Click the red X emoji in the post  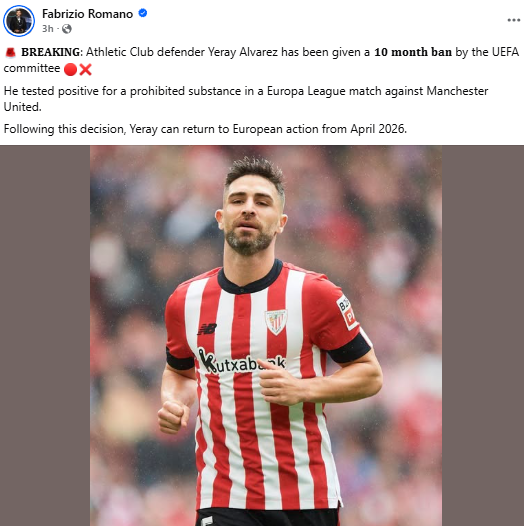86,69
